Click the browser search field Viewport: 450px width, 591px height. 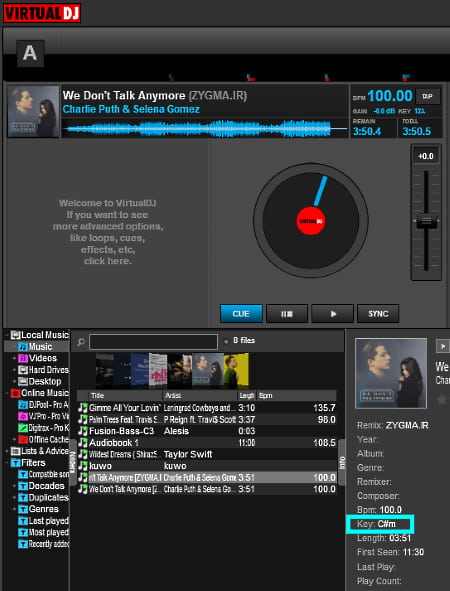point(153,342)
